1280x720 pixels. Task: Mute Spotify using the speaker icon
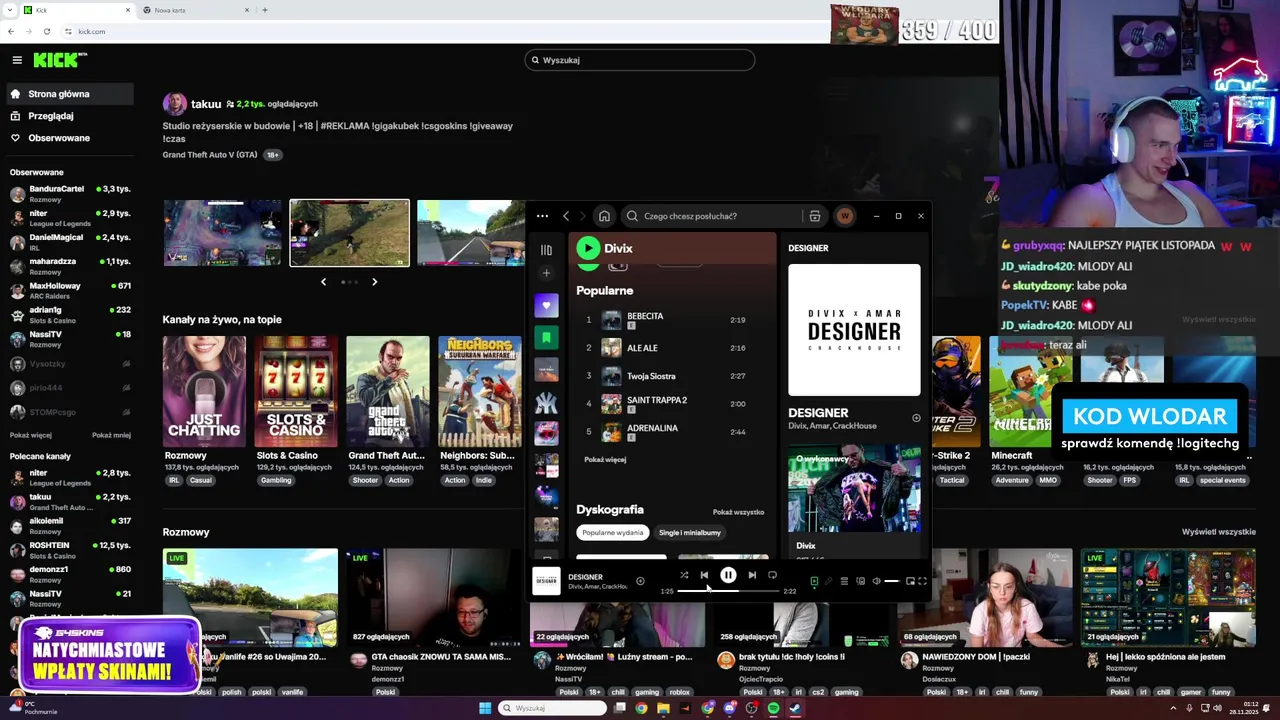tap(876, 581)
